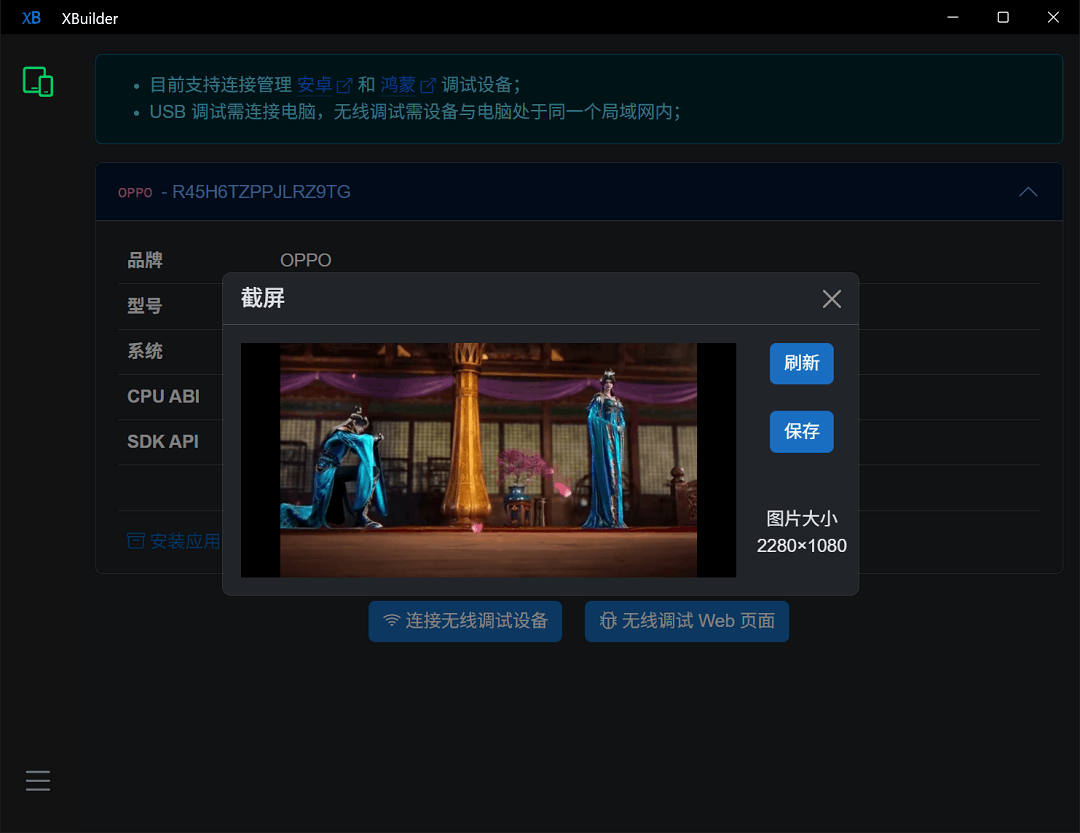Viewport: 1080px width, 833px height.
Task: Click the 保存 save button
Action: click(x=801, y=431)
